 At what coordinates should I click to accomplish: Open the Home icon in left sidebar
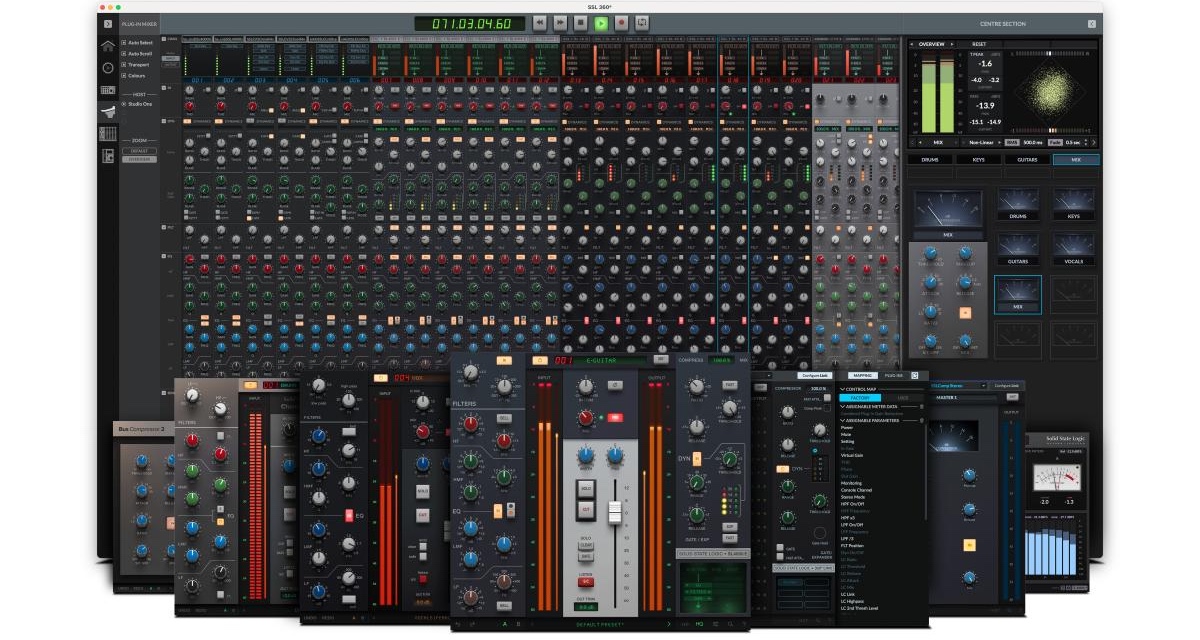tap(108, 46)
